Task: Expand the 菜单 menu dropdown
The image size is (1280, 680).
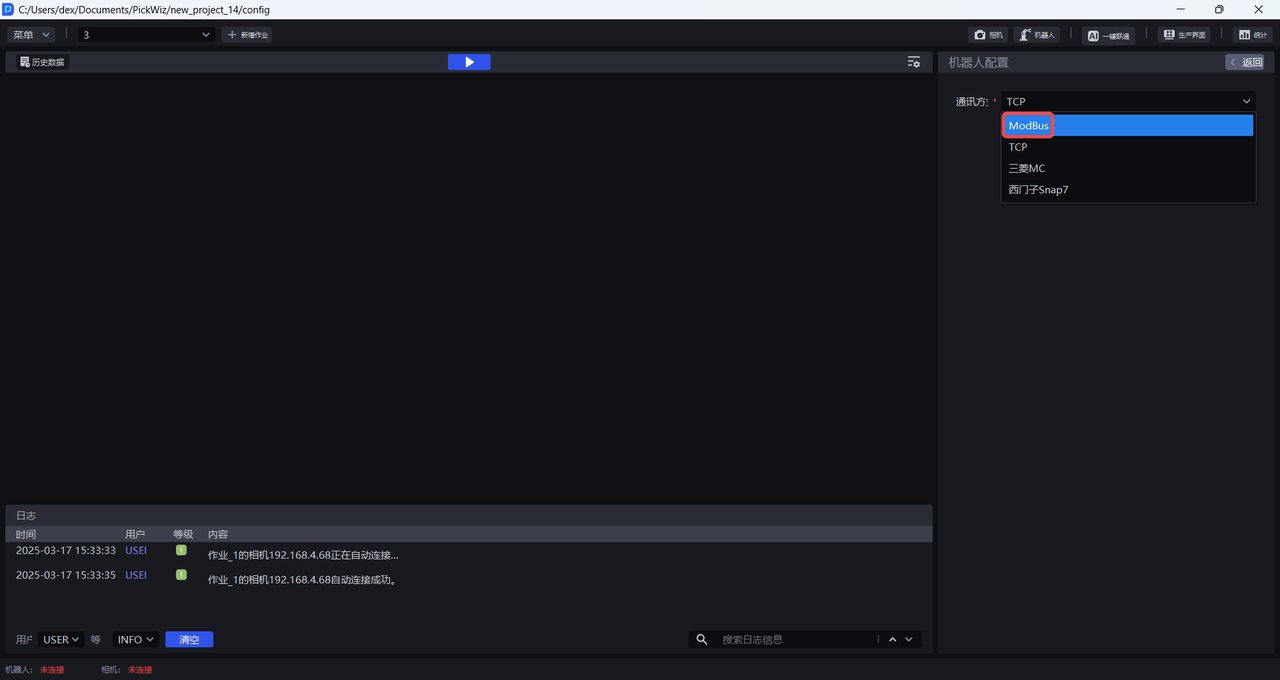Action: [x=31, y=35]
